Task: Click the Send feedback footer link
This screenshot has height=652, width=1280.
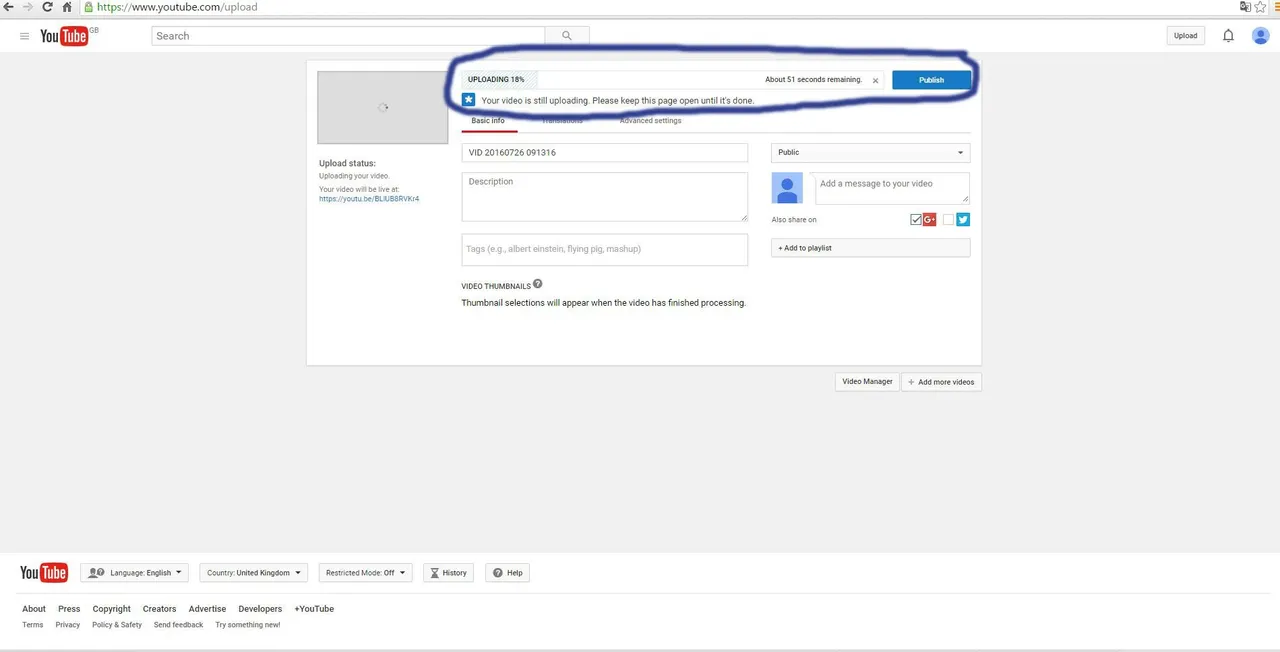Action: click(x=178, y=625)
